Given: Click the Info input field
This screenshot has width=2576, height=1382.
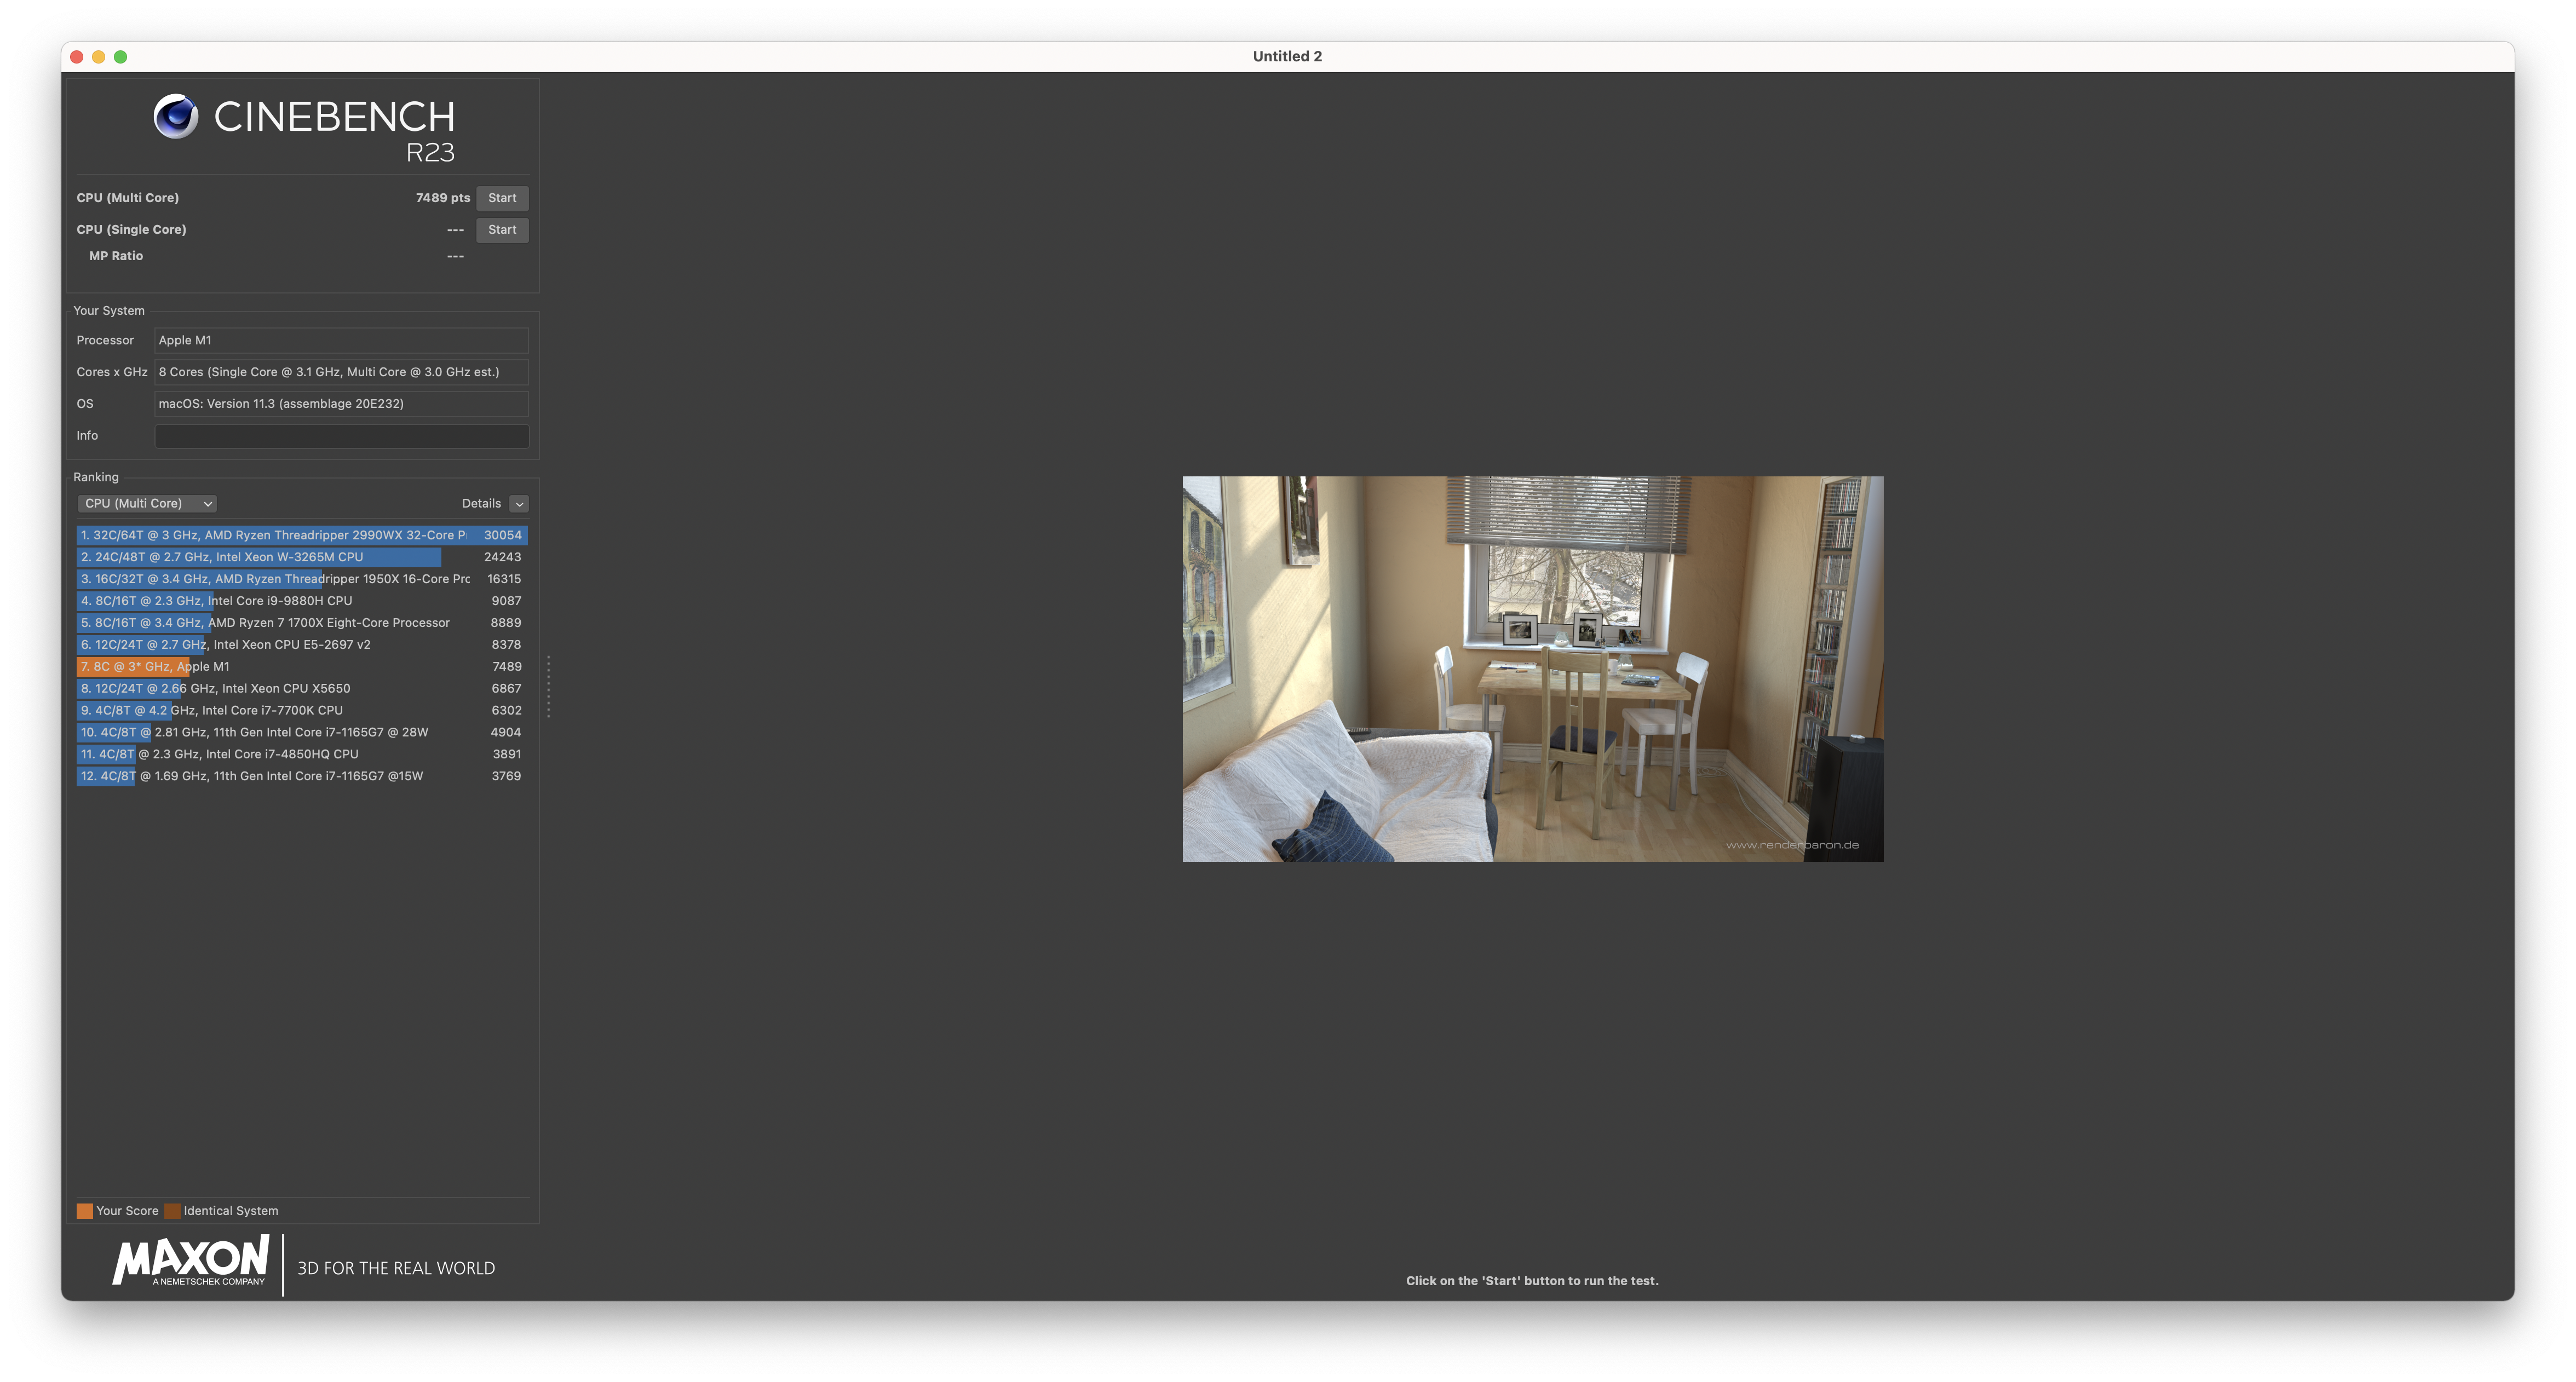Looking at the screenshot, I should 341,436.
